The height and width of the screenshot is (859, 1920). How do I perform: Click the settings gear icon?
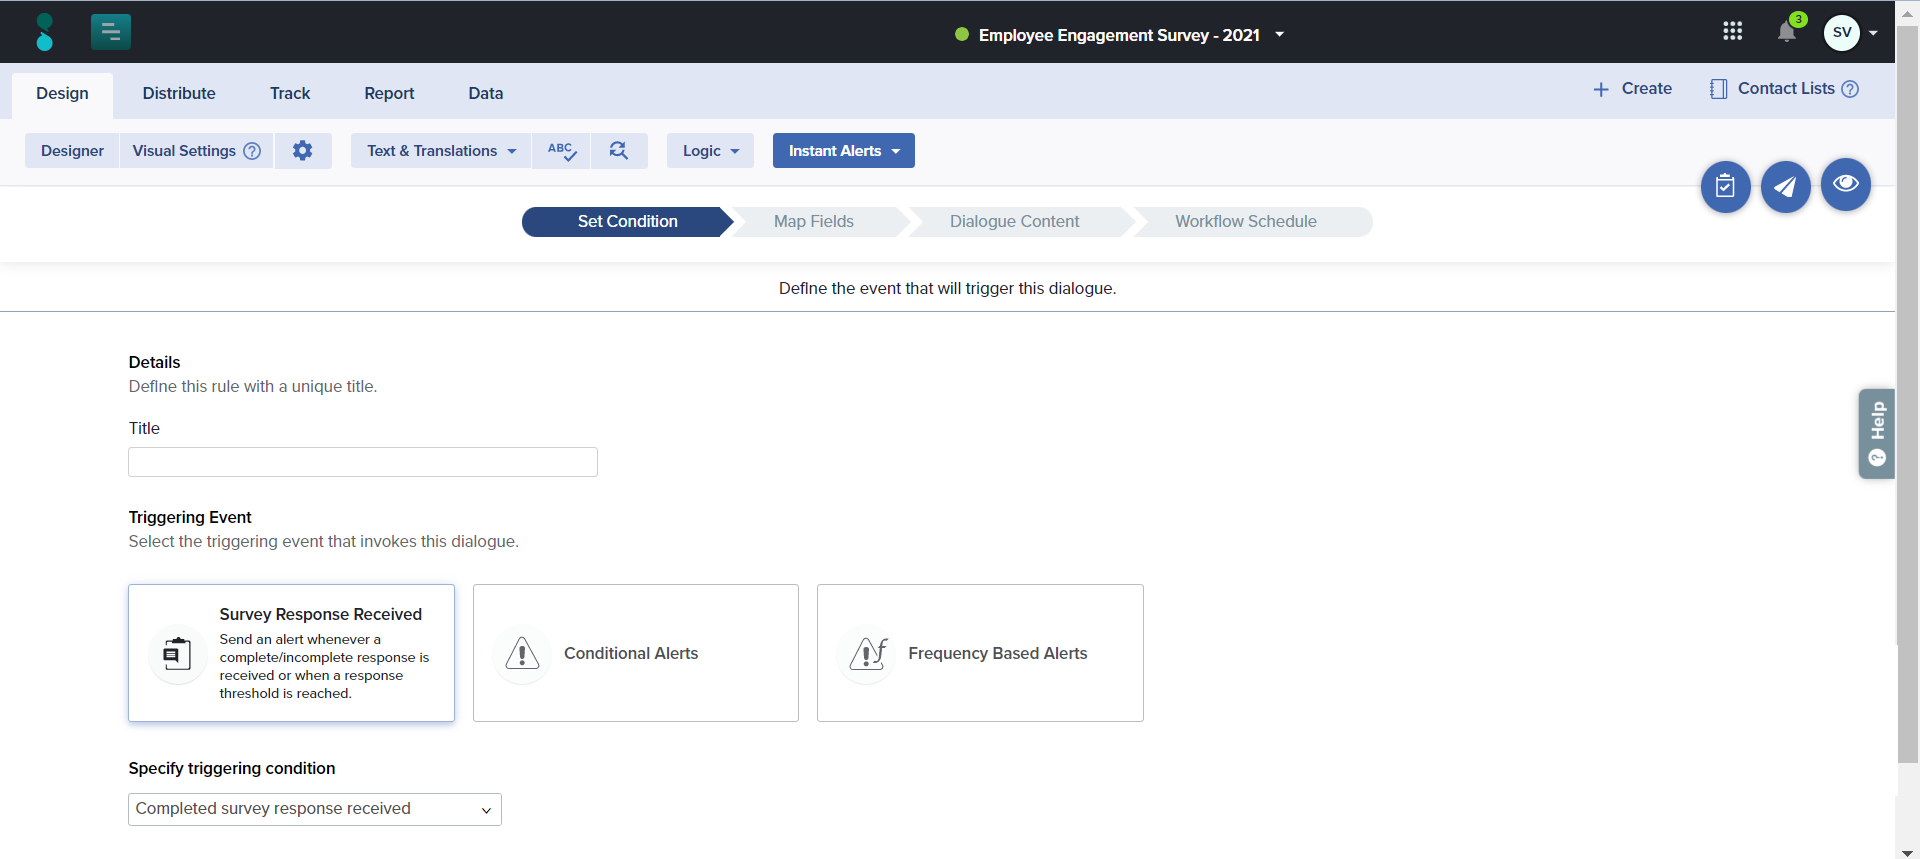click(x=302, y=151)
